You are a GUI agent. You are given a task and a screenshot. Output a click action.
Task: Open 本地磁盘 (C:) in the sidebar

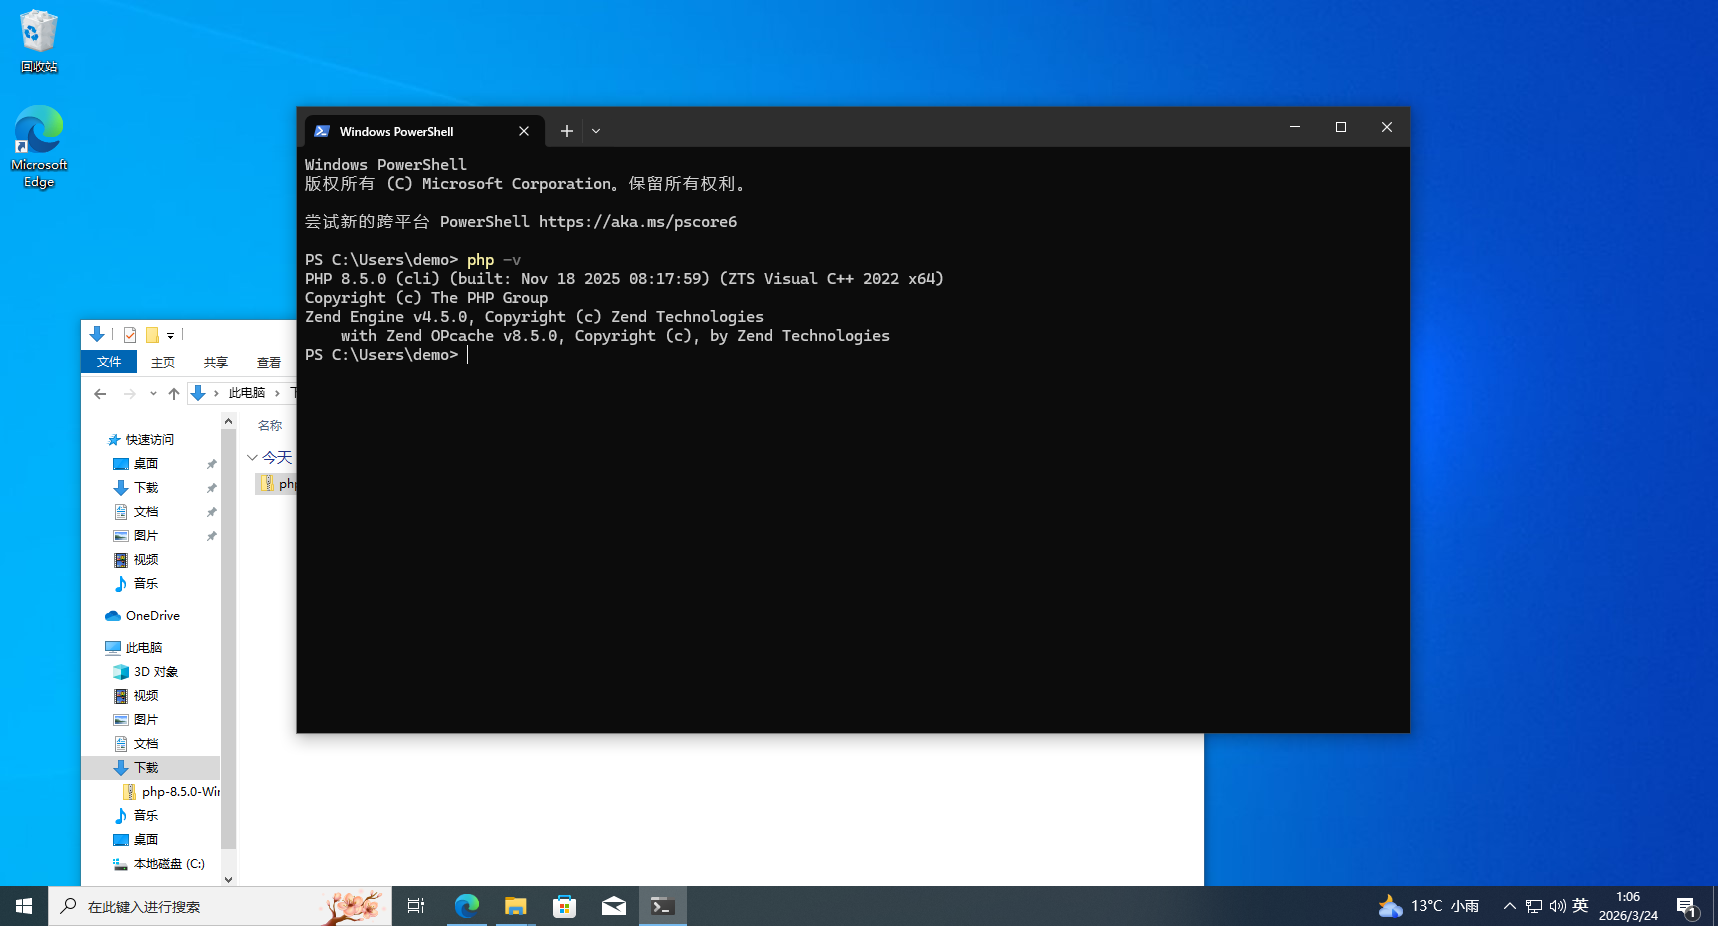168,864
